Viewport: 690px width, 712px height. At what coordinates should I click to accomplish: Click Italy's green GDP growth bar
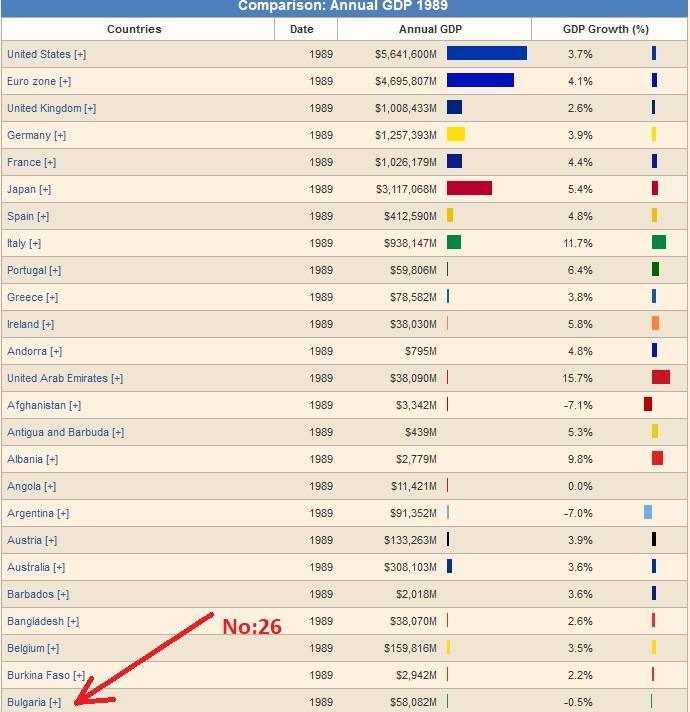[x=659, y=242]
